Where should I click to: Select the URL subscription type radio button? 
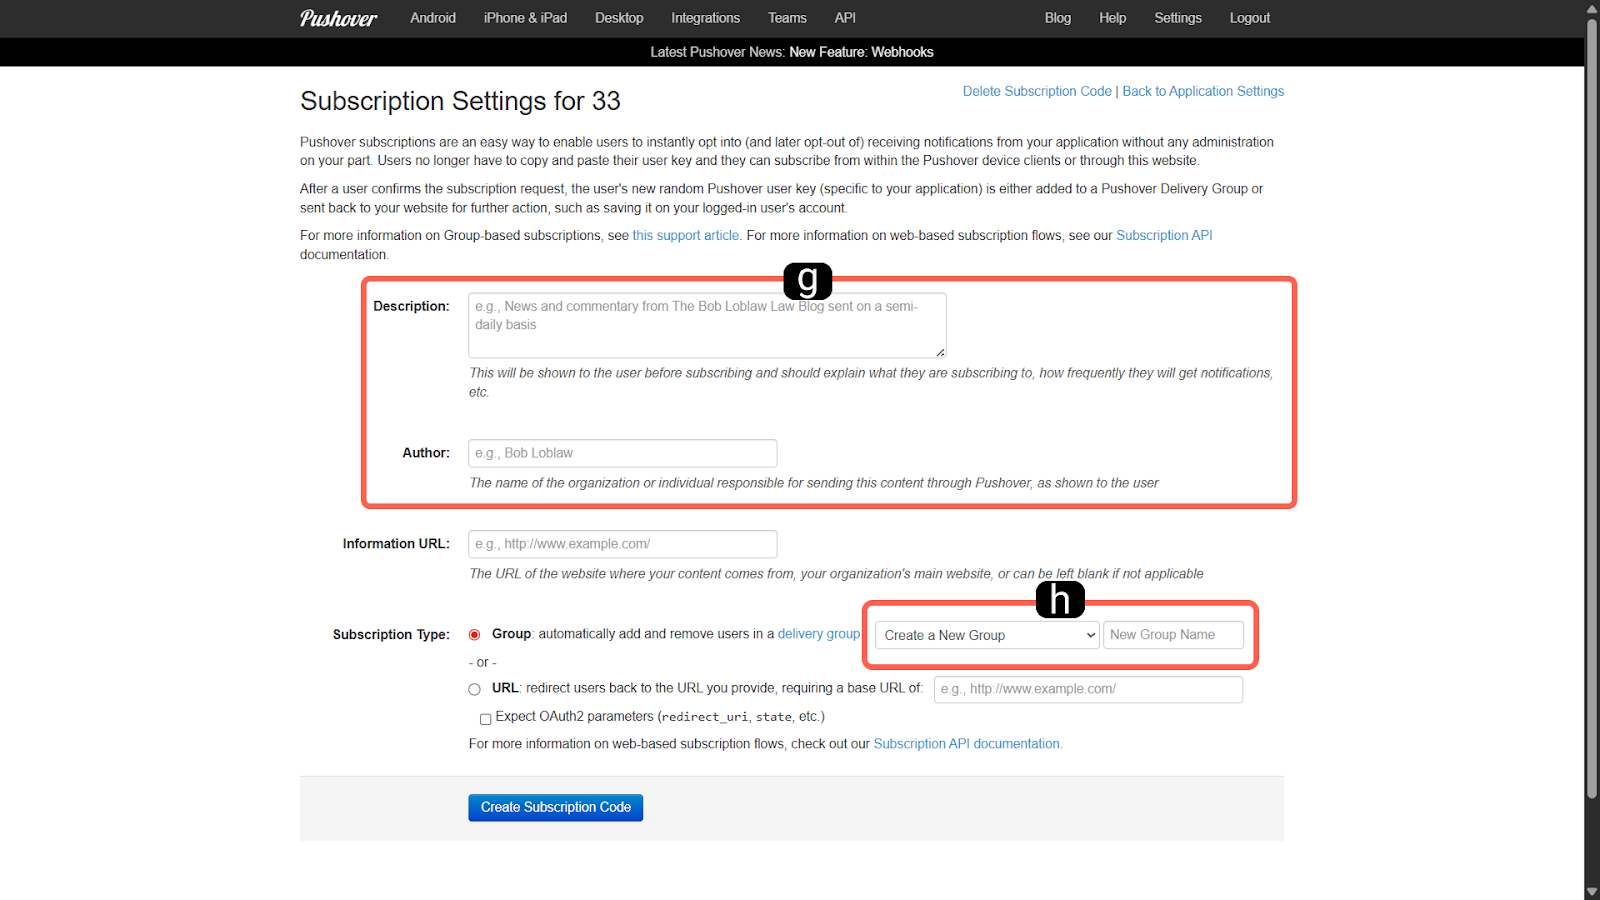(475, 689)
